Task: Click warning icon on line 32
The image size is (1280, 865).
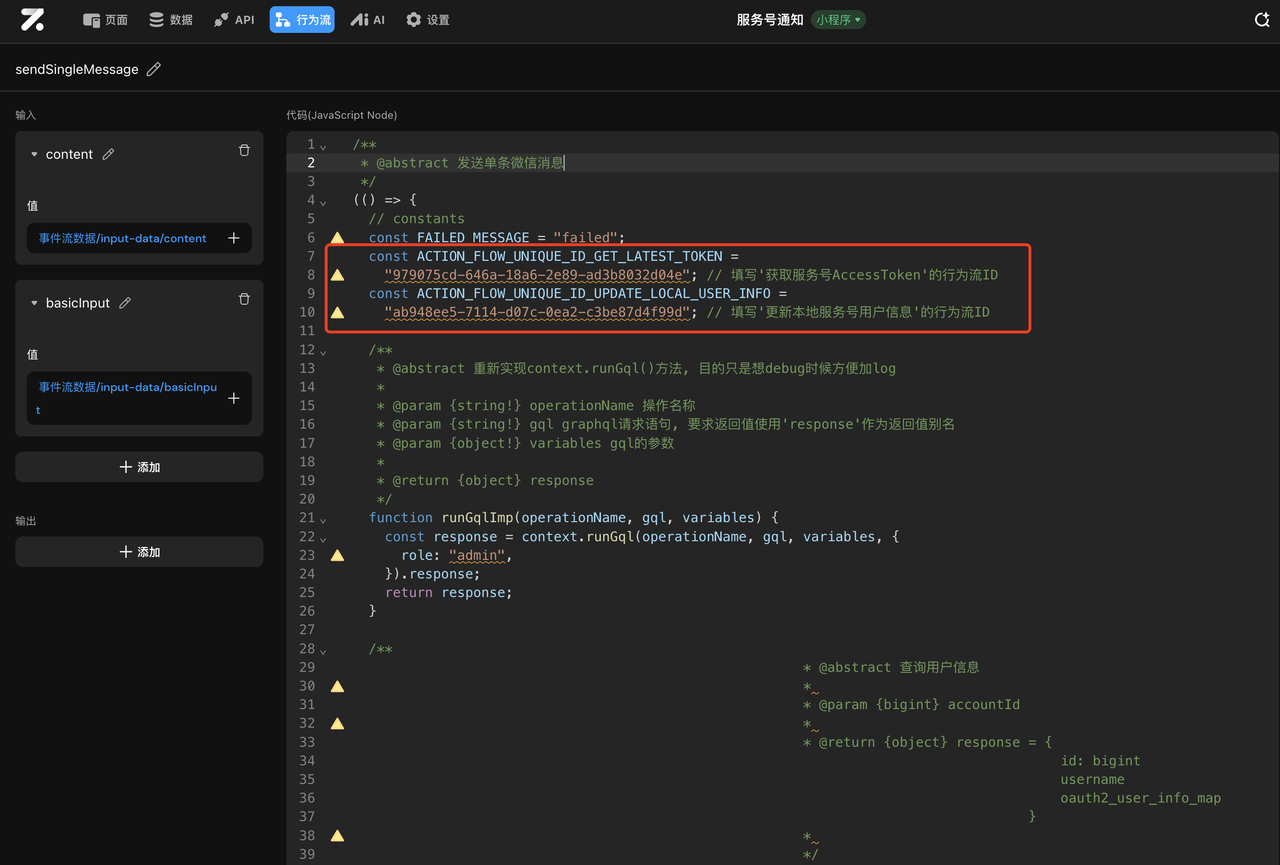Action: (338, 723)
